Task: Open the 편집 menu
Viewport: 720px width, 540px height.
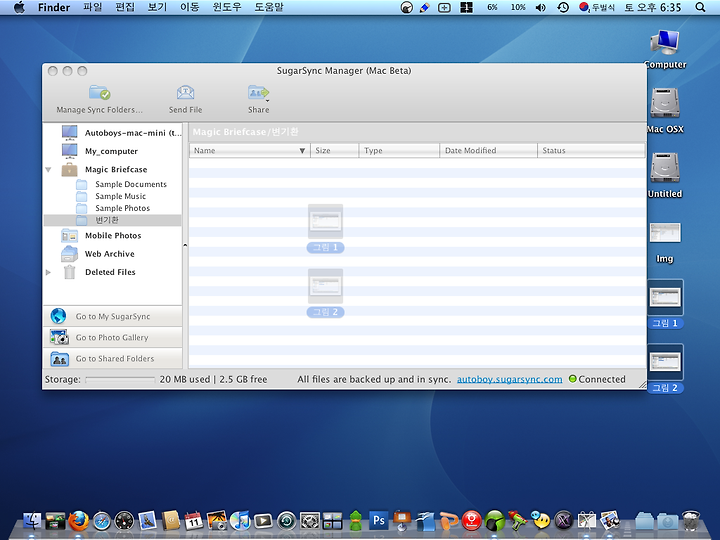Action: click(124, 7)
